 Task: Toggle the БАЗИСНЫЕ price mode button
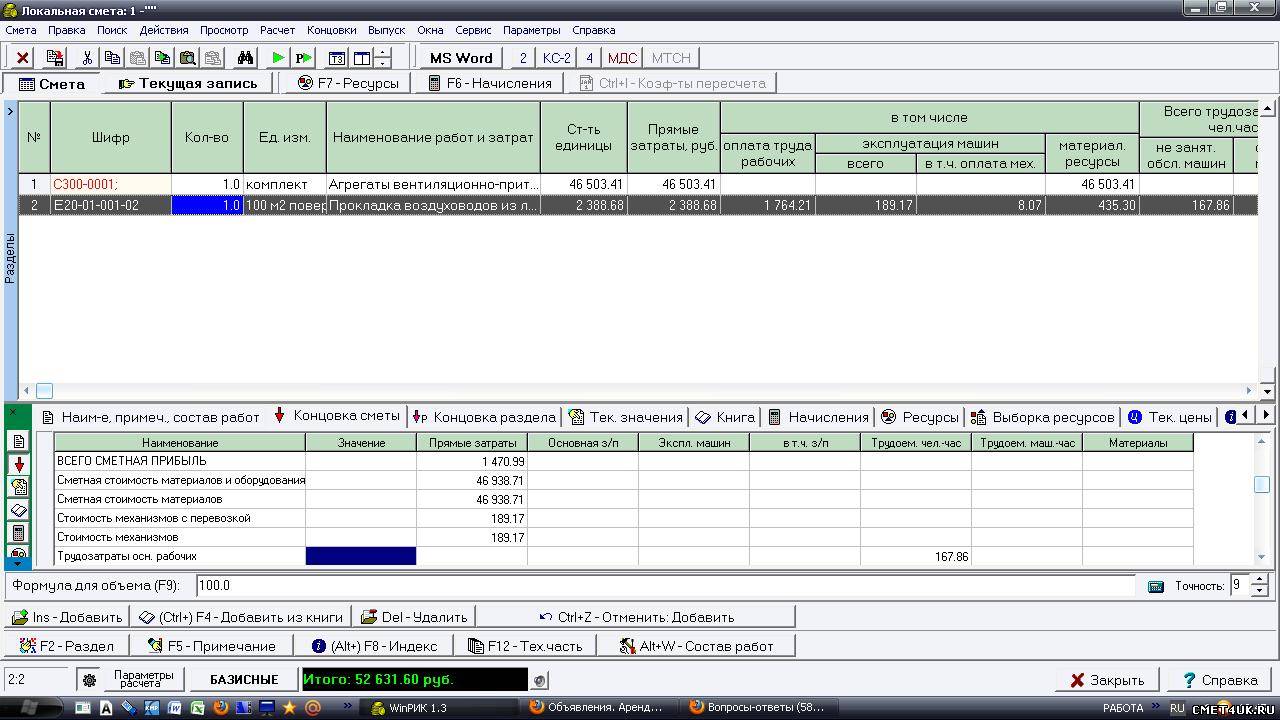pos(244,680)
